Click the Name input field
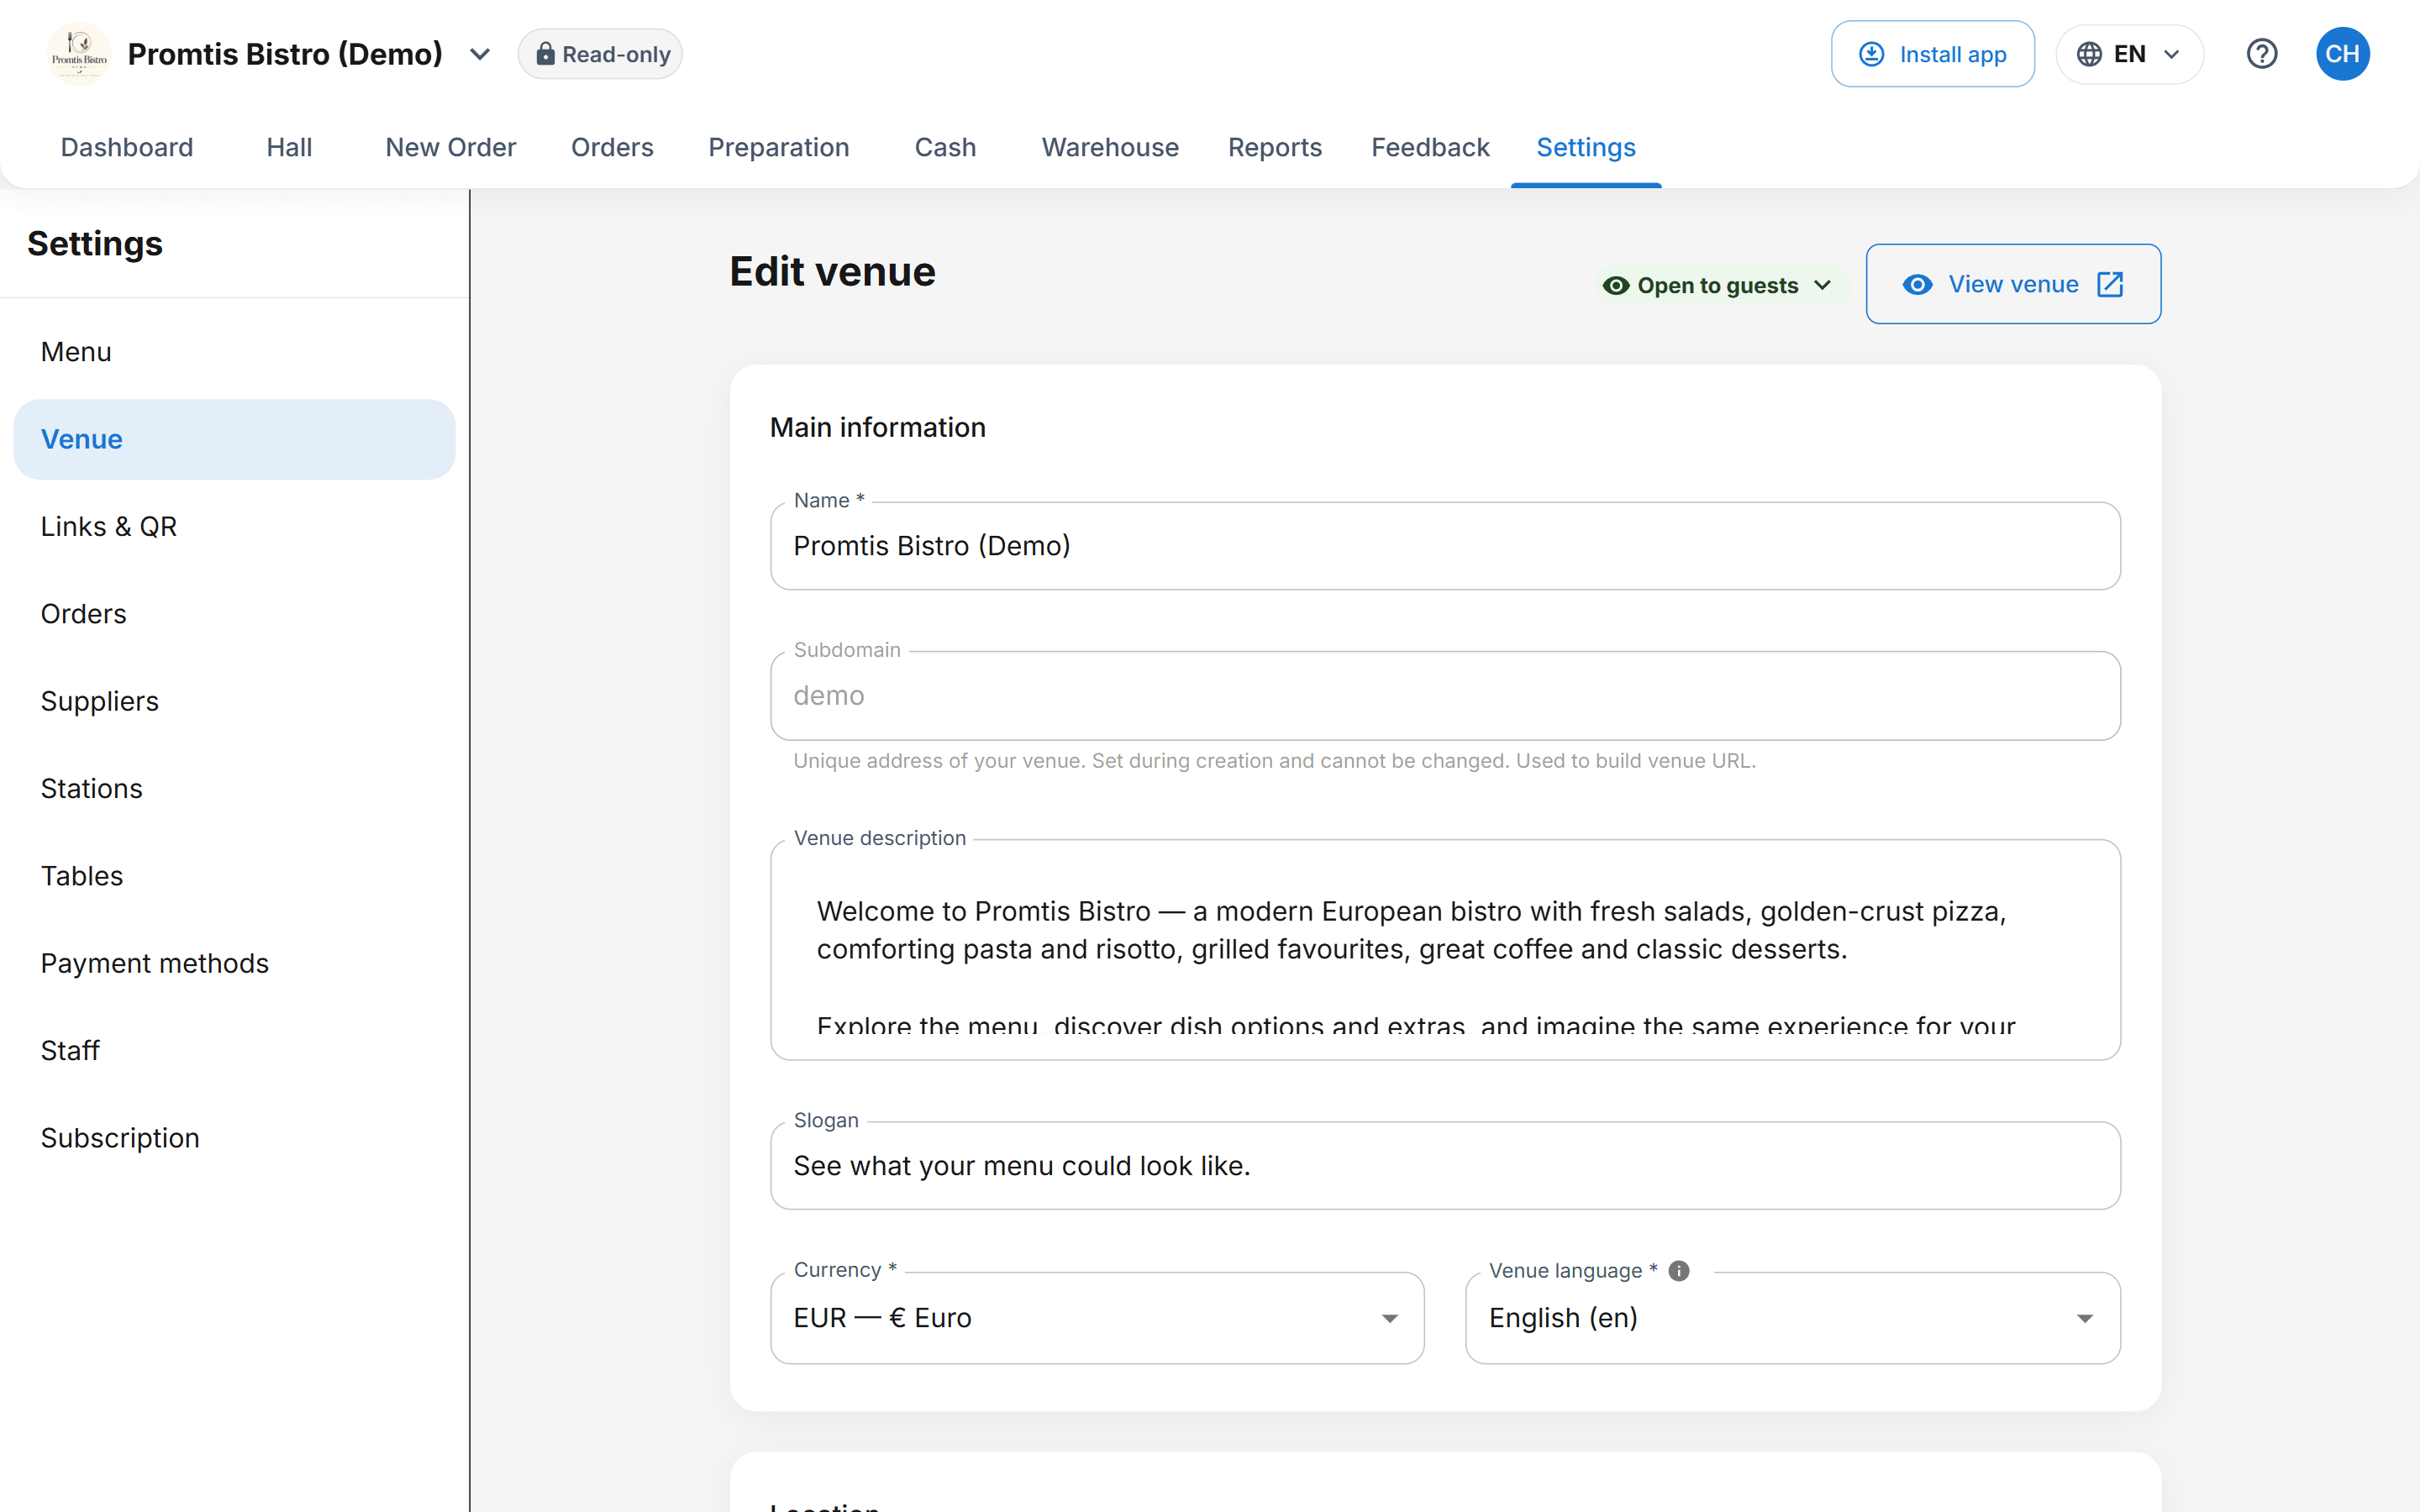 (1445, 546)
